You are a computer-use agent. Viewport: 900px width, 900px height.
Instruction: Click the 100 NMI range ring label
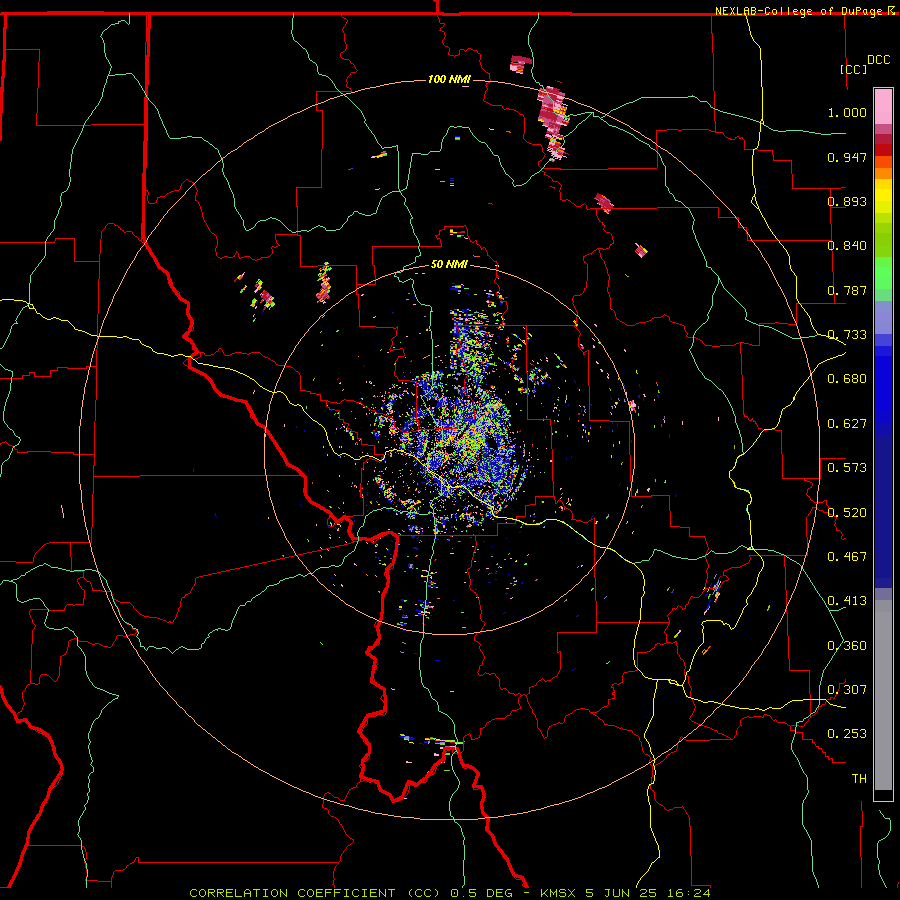point(449,79)
